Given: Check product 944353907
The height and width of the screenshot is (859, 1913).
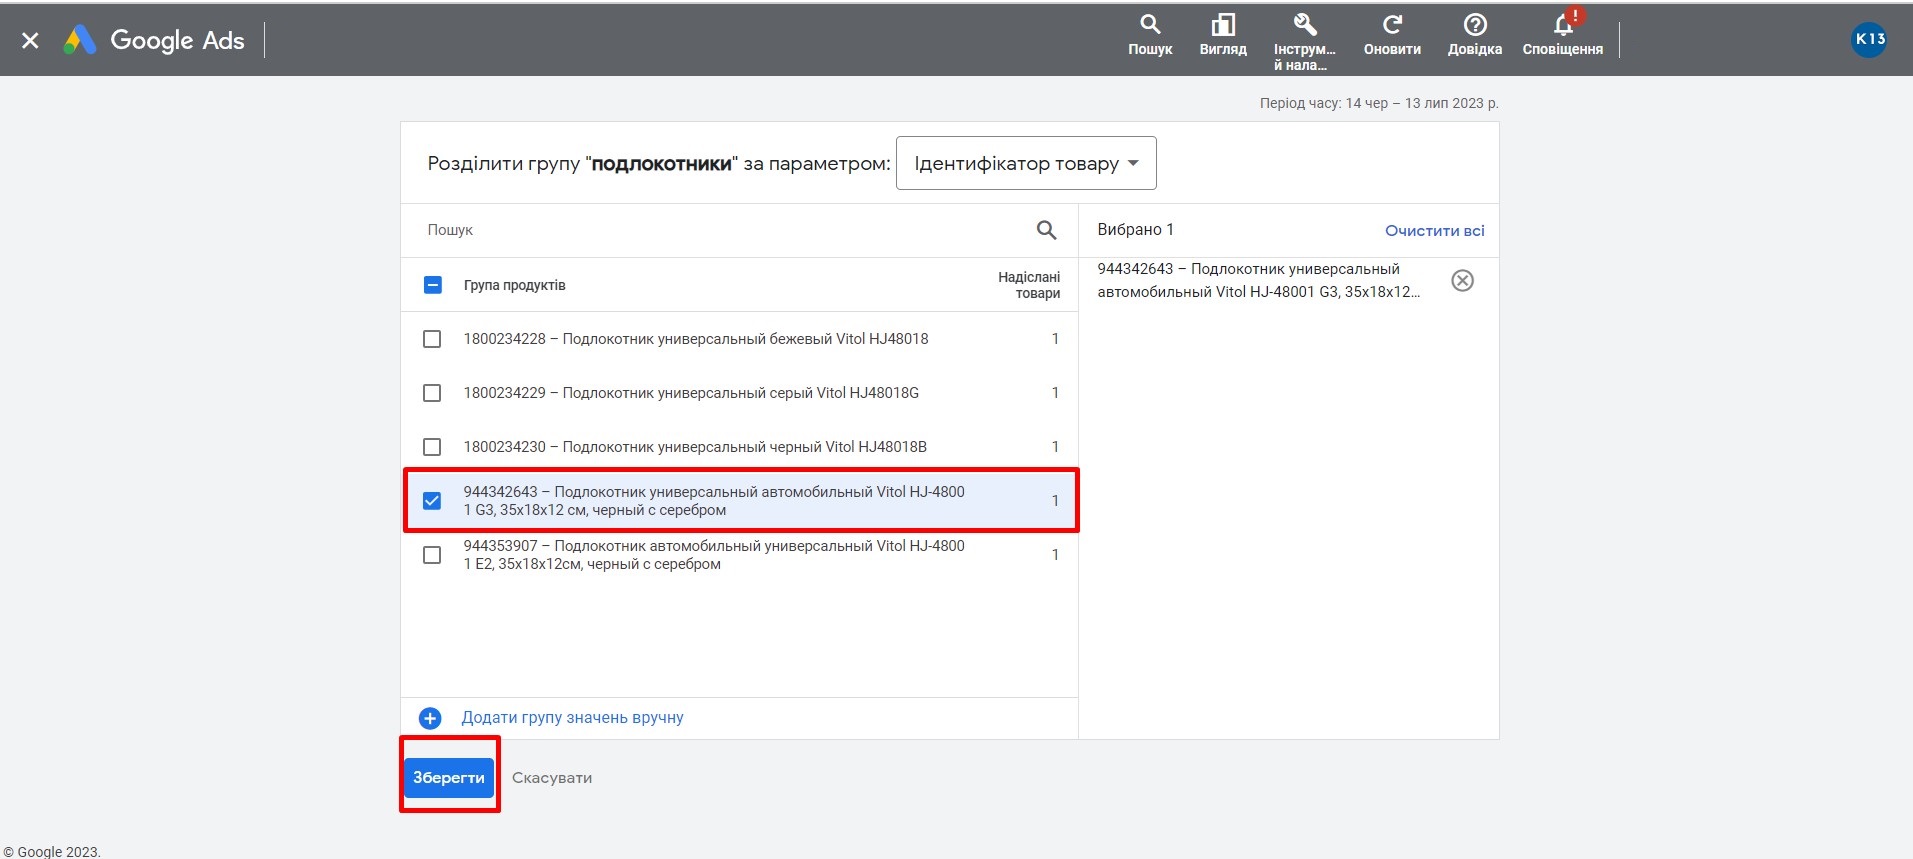Looking at the screenshot, I should pyautogui.click(x=432, y=555).
